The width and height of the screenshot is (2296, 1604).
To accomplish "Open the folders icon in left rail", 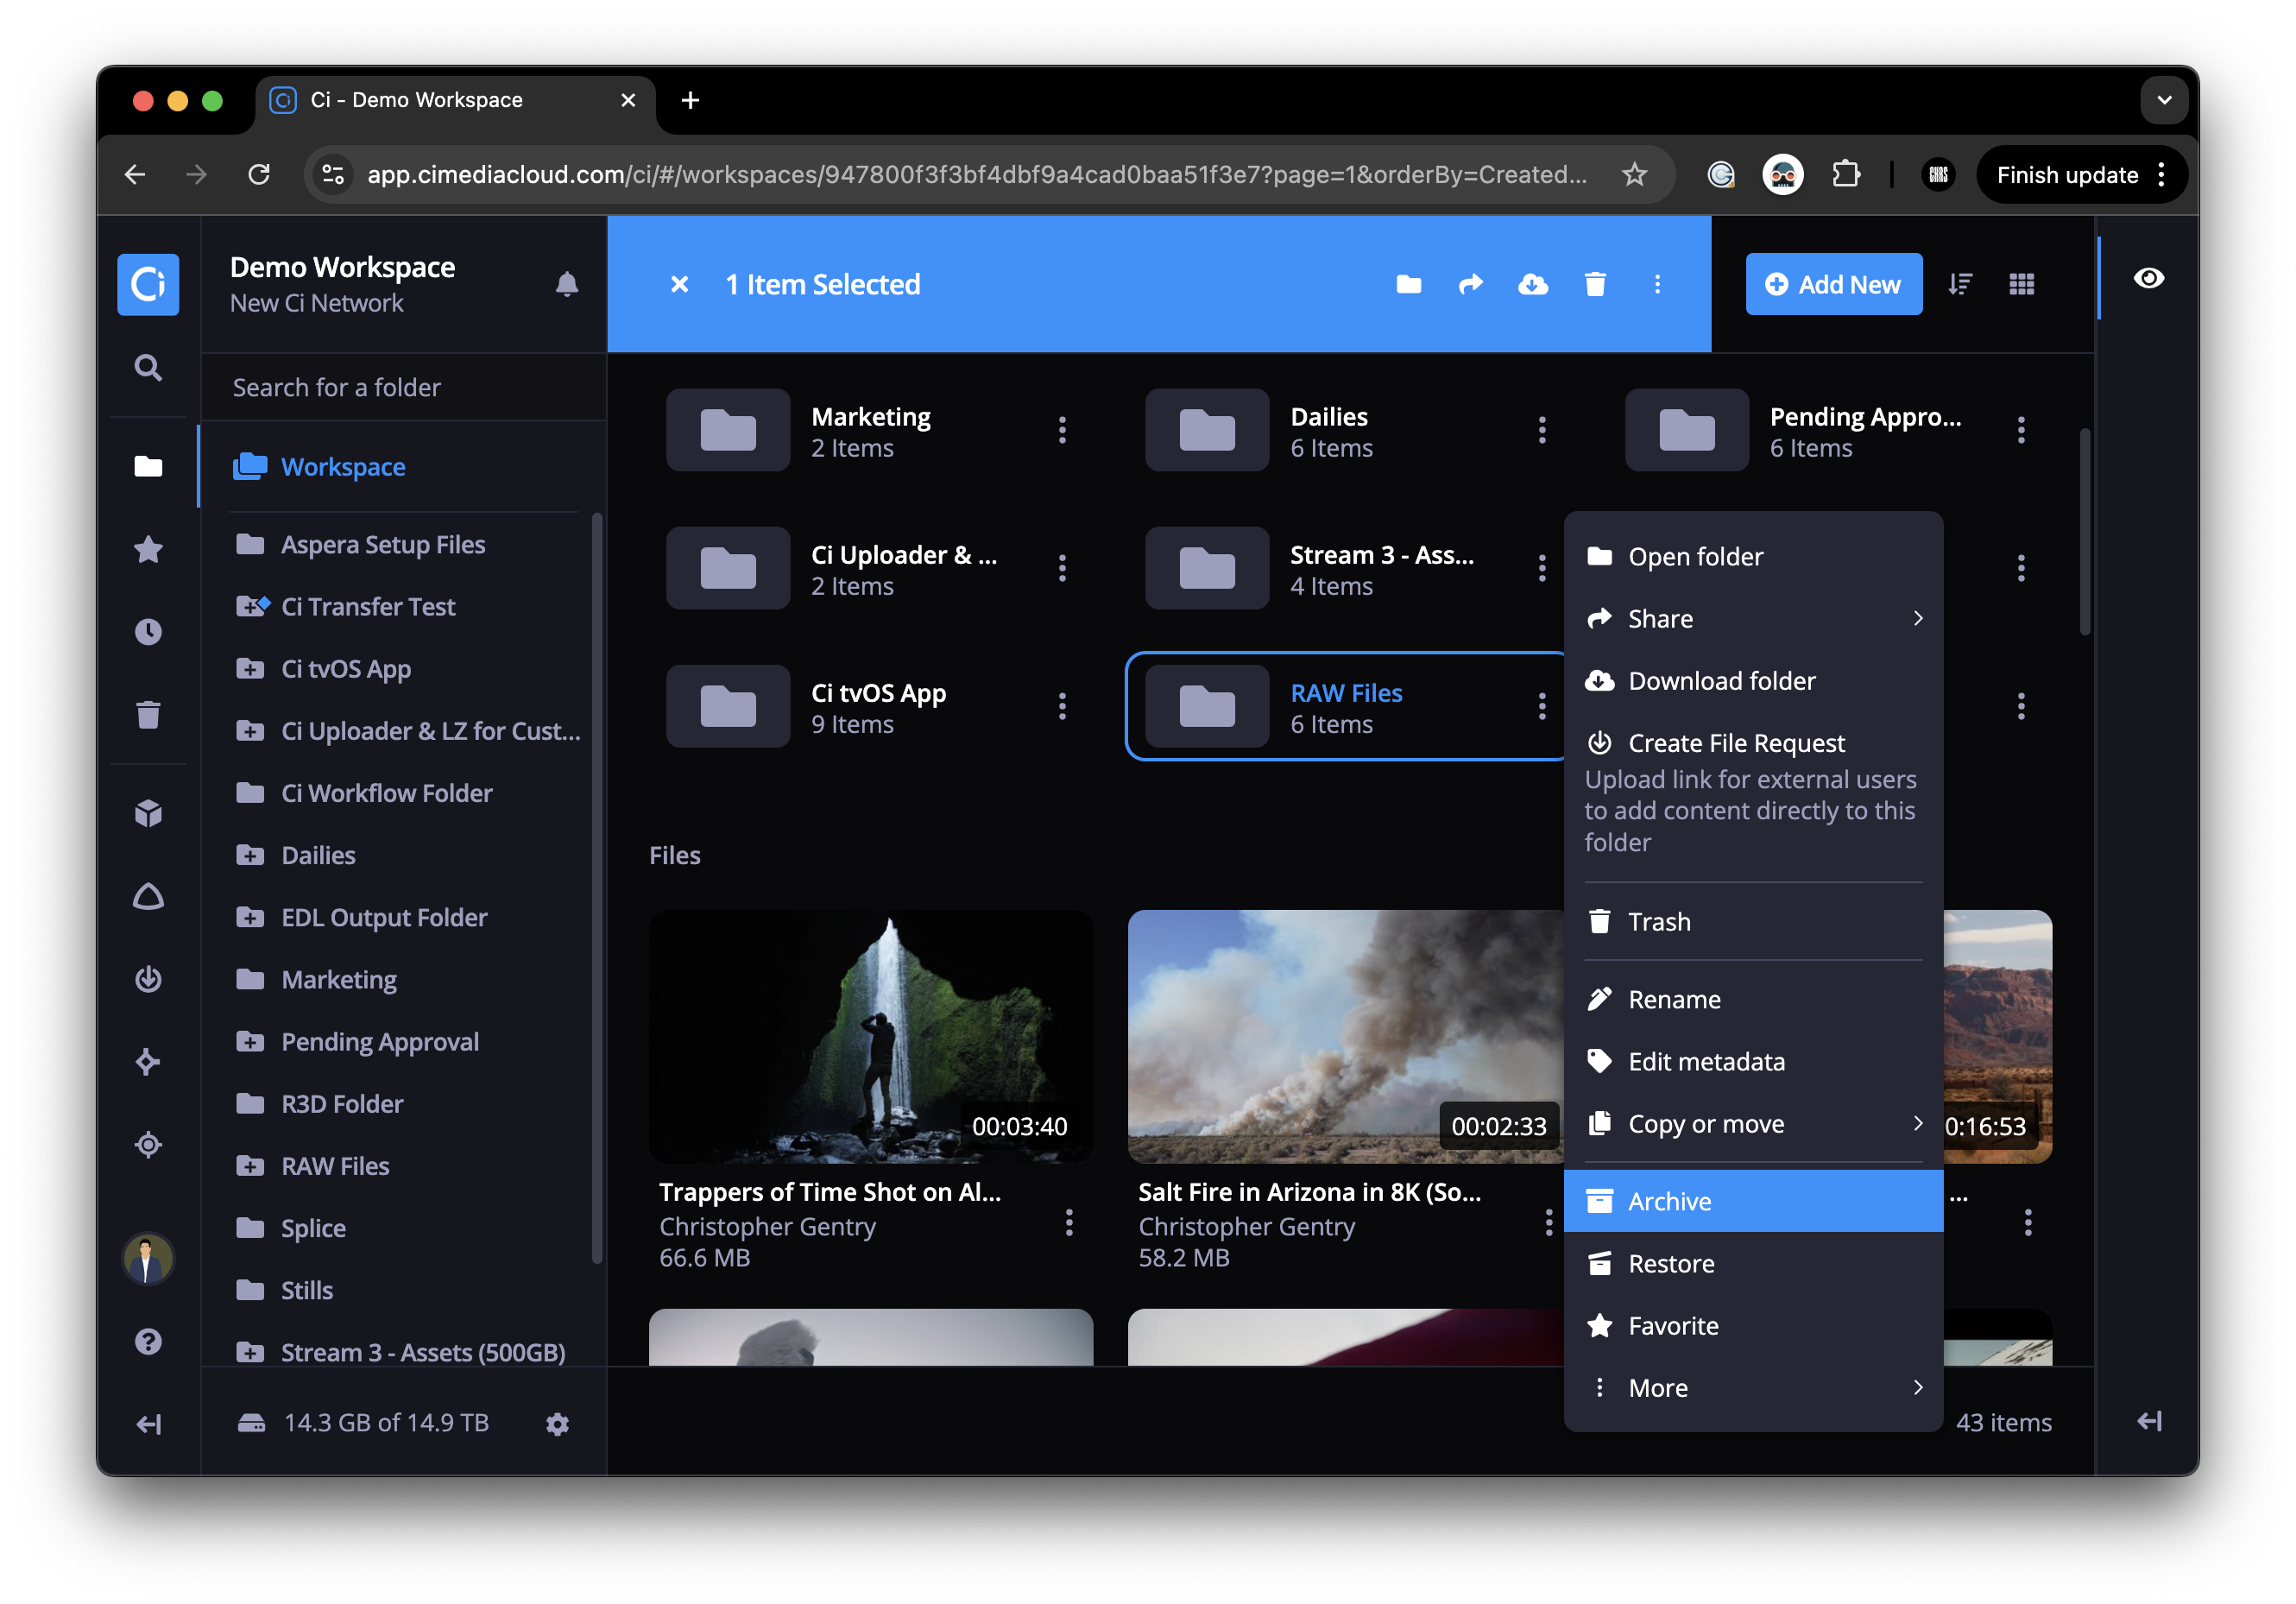I will 148,466.
